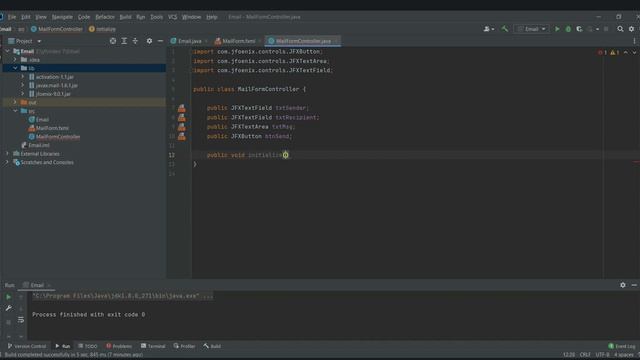
Task: Open Version Control tool window
Action: [x=27, y=346]
